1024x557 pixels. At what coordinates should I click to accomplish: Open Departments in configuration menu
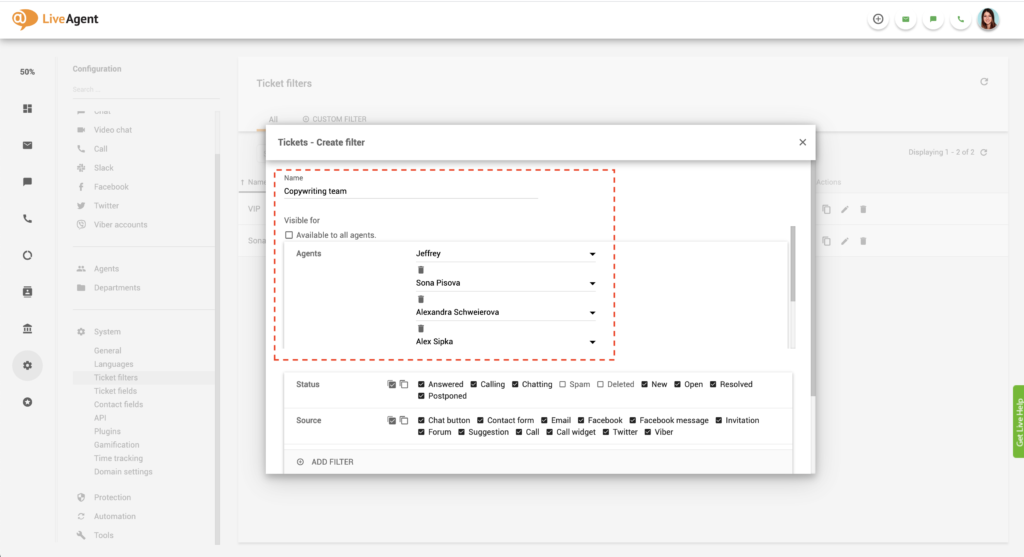[x=116, y=288]
